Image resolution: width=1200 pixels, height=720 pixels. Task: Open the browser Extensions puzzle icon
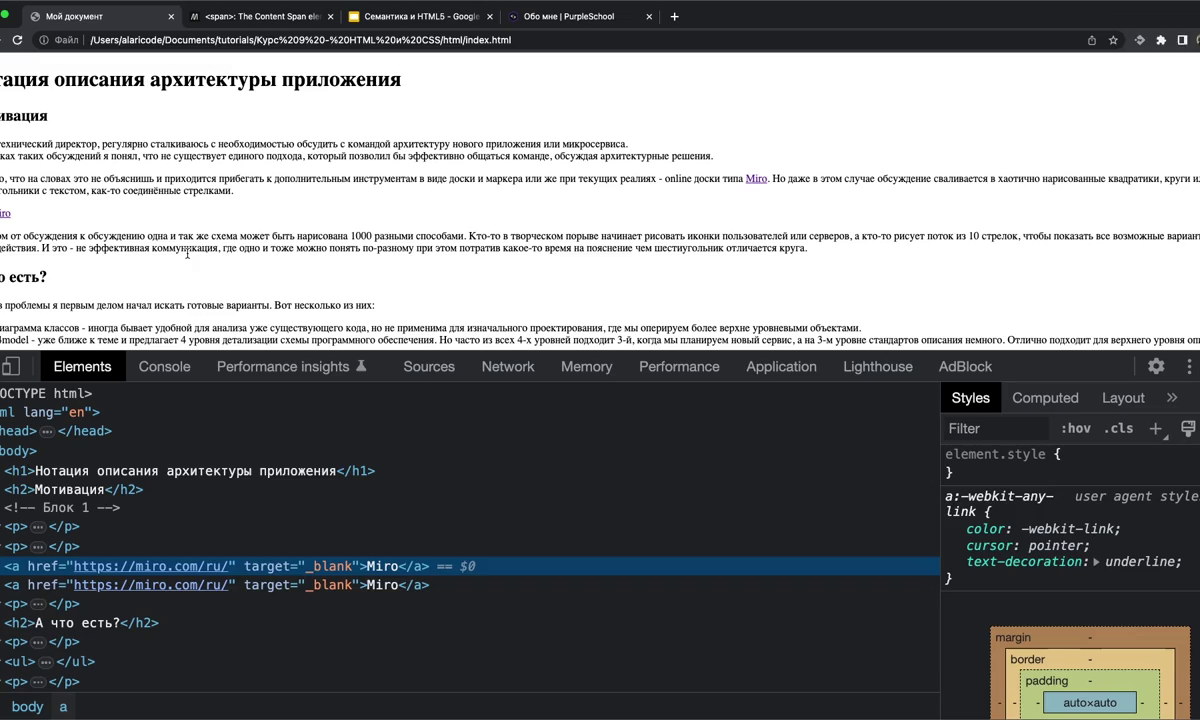click(1161, 40)
